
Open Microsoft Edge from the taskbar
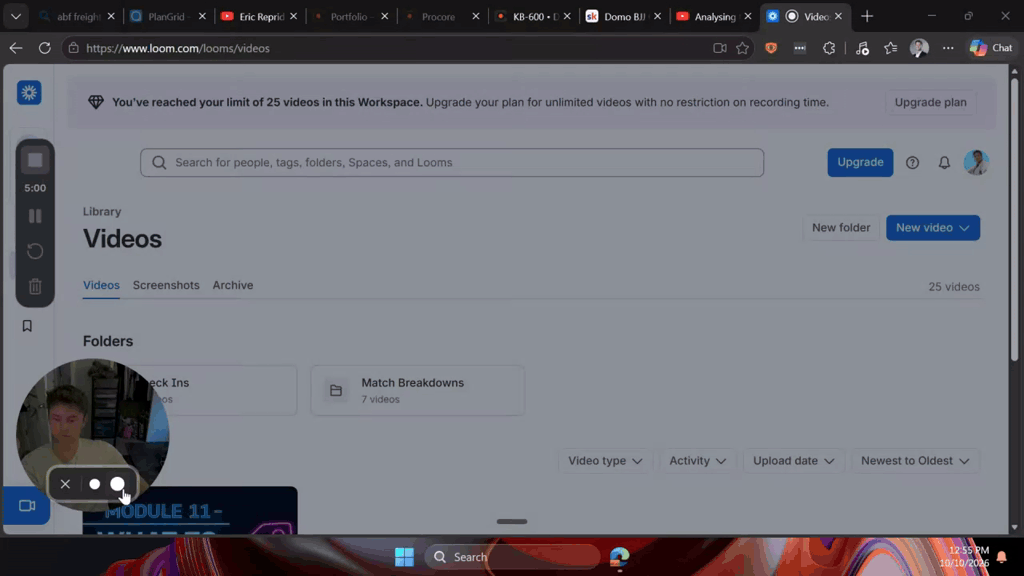coord(619,557)
